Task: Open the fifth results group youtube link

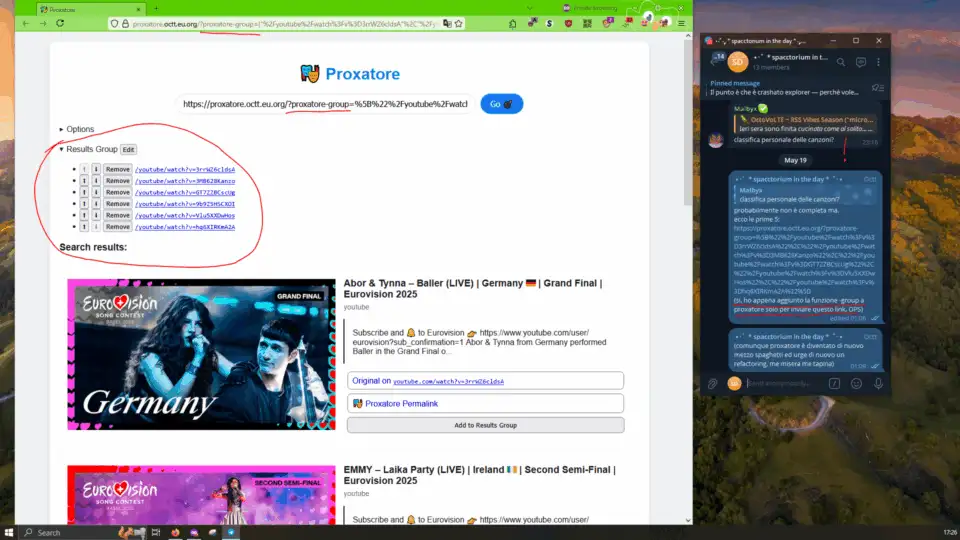Action: (x=185, y=216)
